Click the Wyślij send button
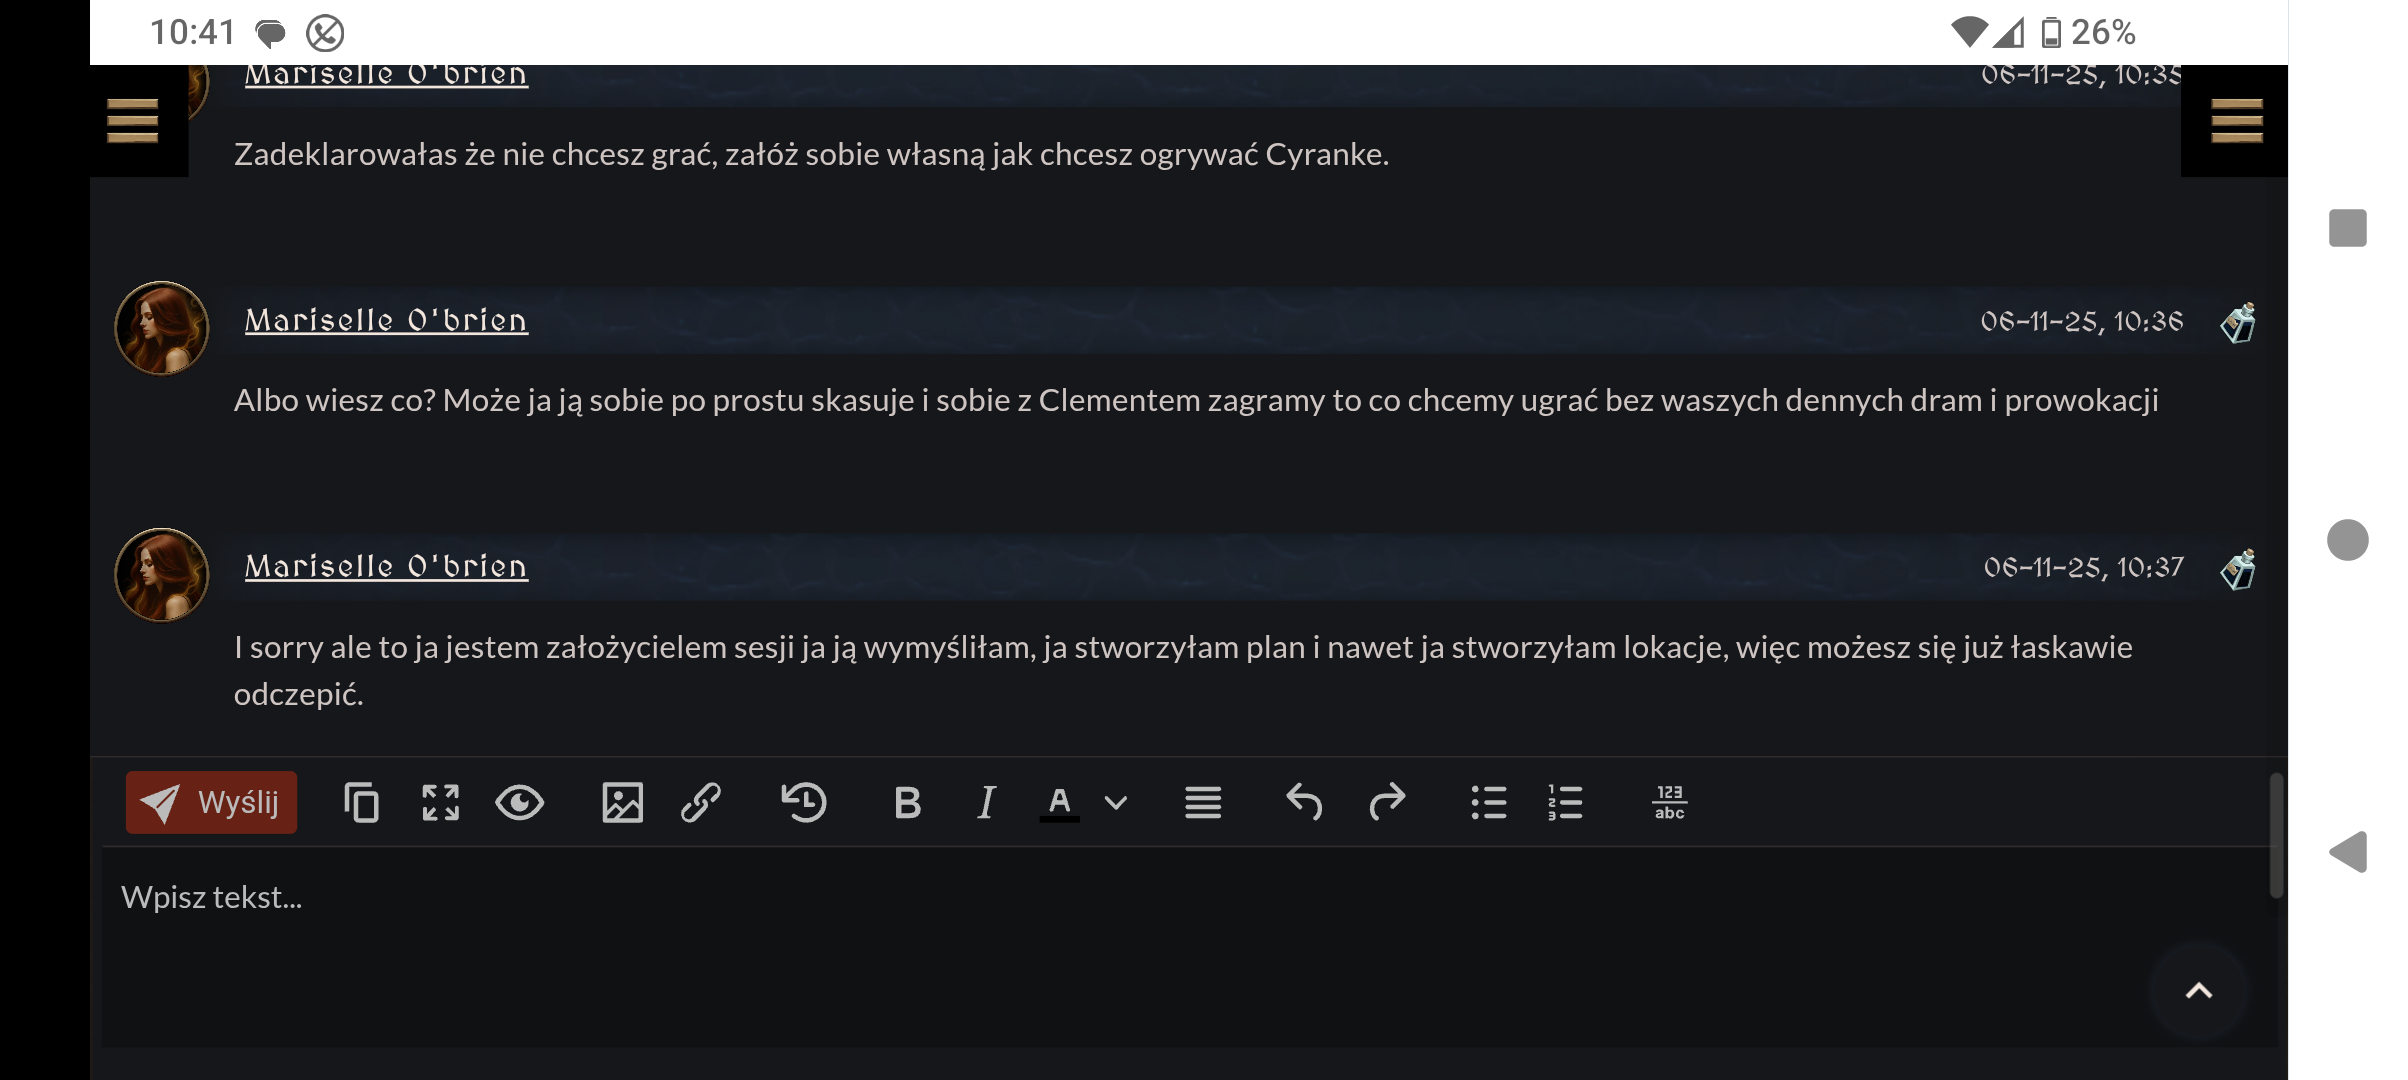The width and height of the screenshot is (2408, 1080). coord(211,802)
